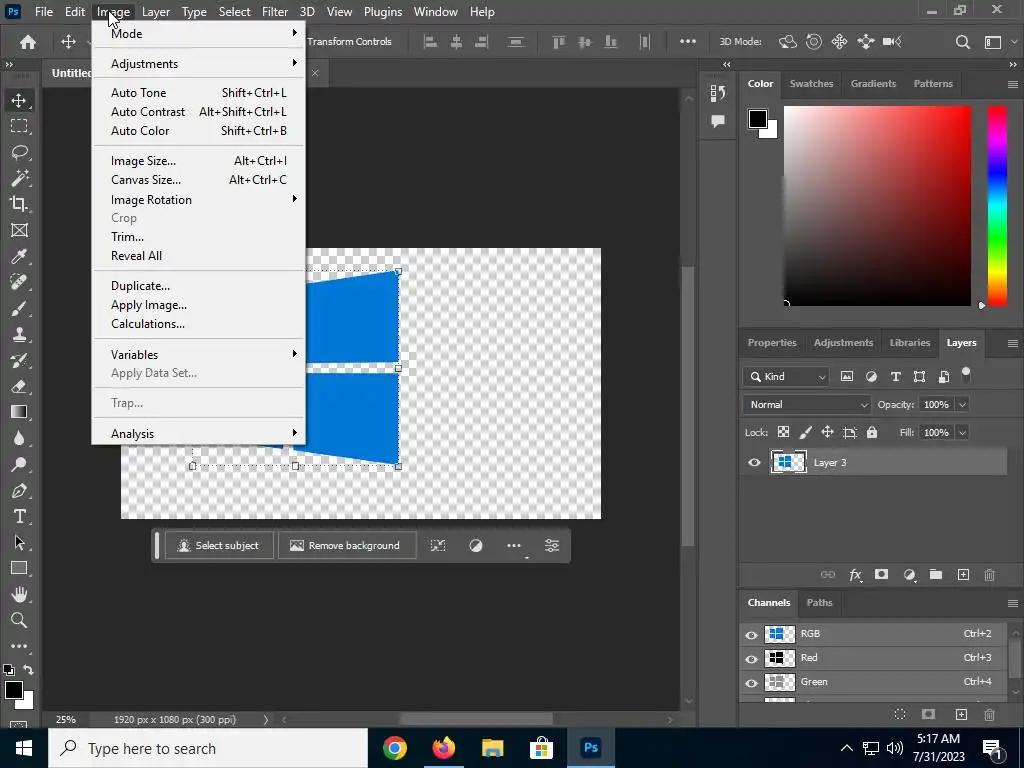This screenshot has width=1024, height=768.
Task: Select the Move tool
Action: click(x=19, y=100)
